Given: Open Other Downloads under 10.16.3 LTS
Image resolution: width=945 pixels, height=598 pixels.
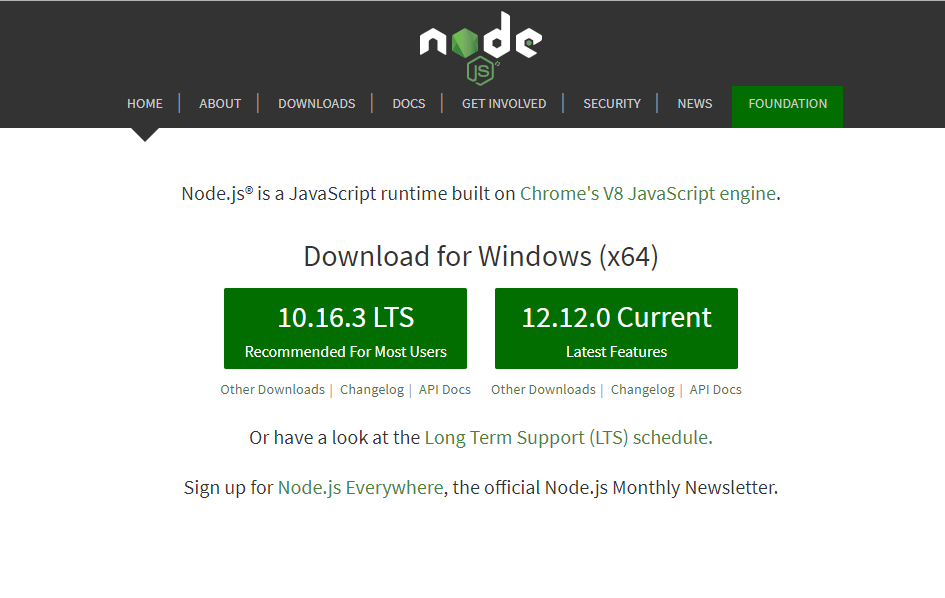Looking at the screenshot, I should click(x=272, y=389).
